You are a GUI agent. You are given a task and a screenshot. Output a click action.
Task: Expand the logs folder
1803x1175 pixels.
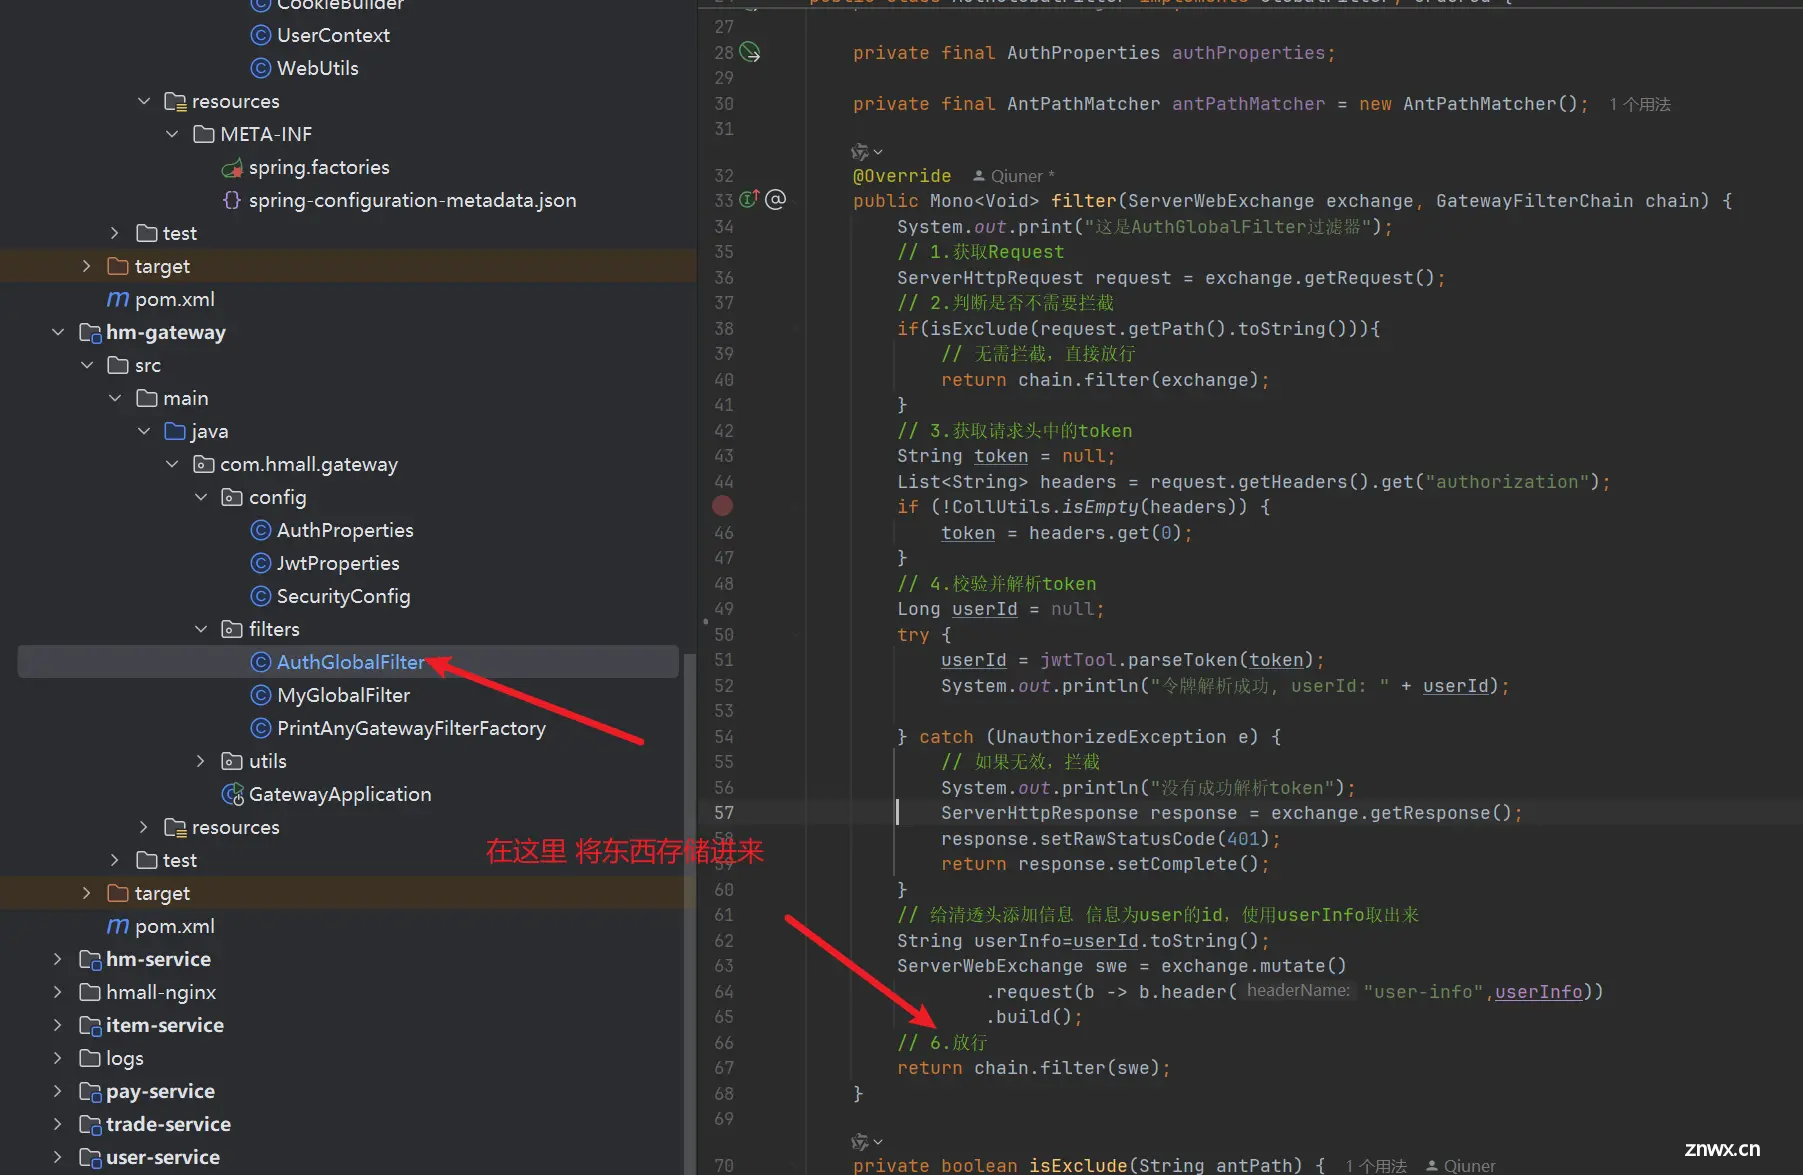58,1058
